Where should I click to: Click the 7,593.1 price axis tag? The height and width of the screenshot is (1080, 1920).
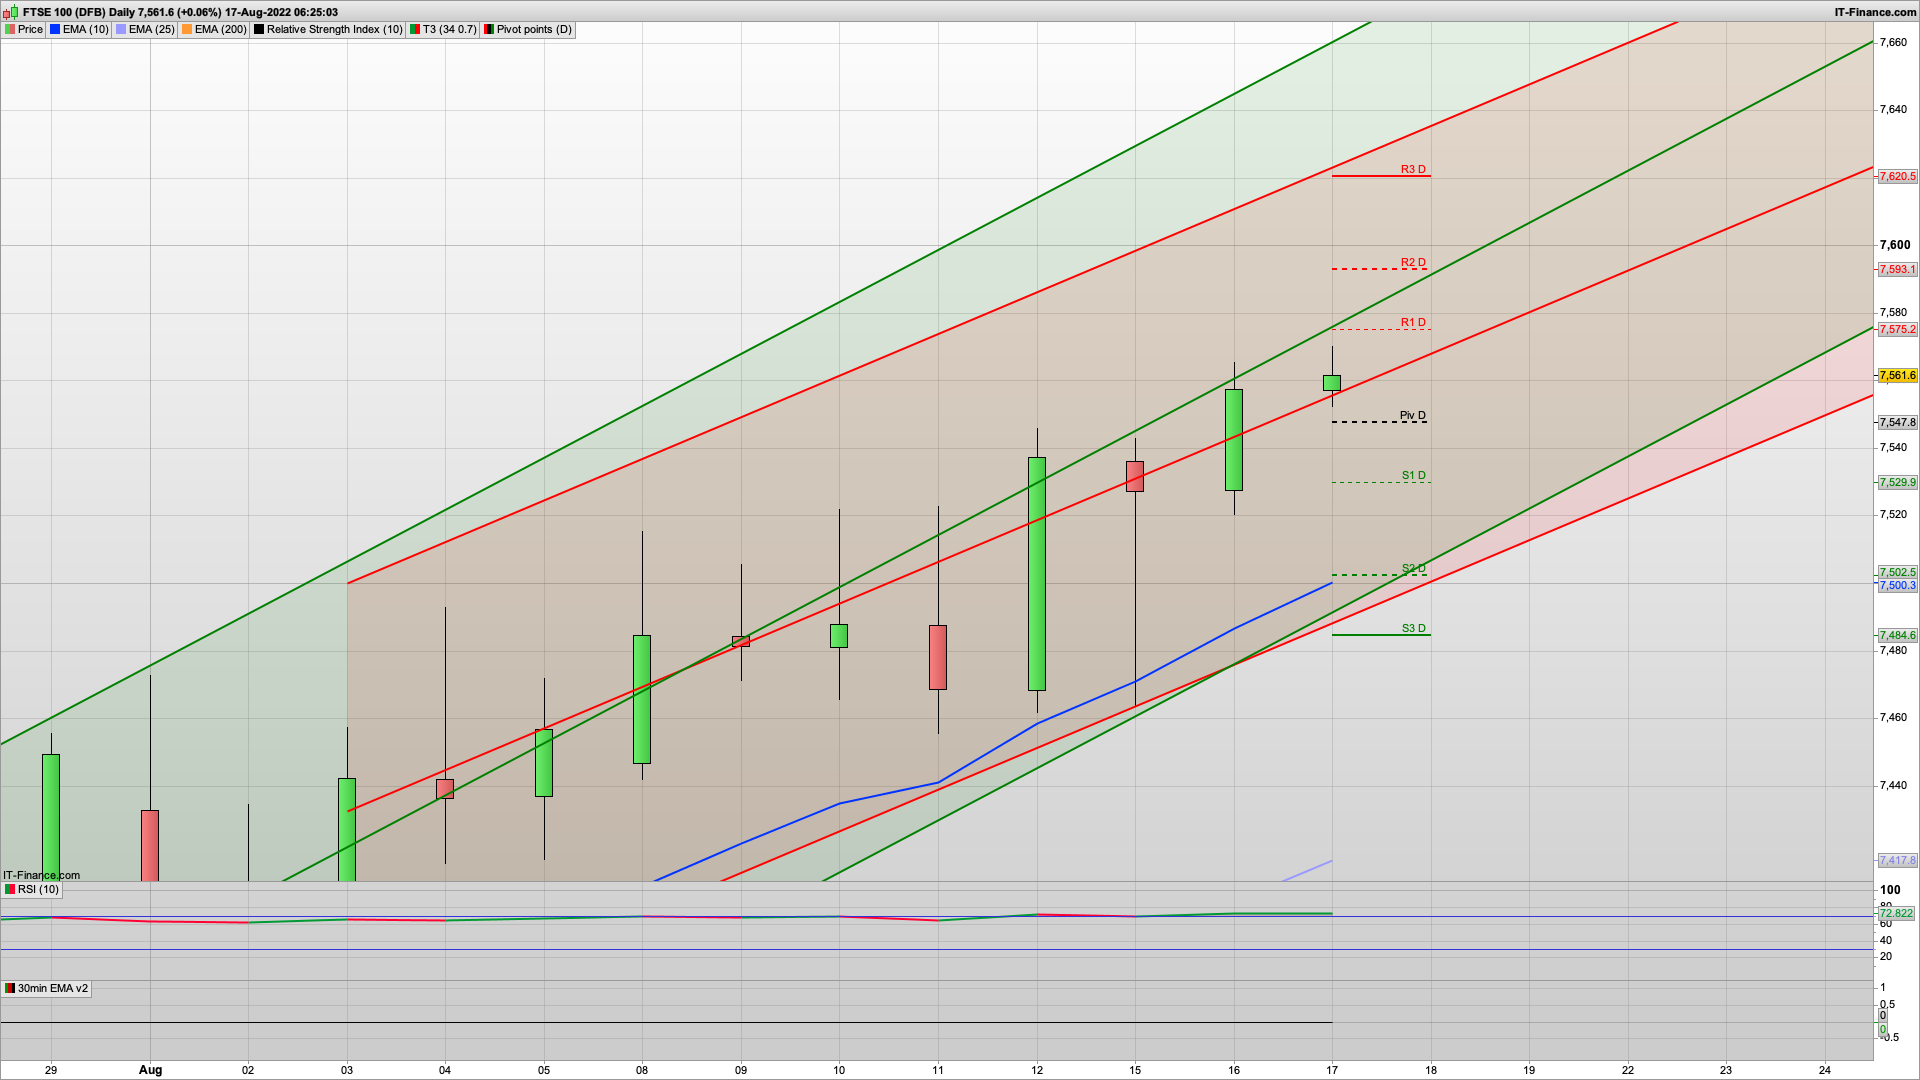point(1897,269)
